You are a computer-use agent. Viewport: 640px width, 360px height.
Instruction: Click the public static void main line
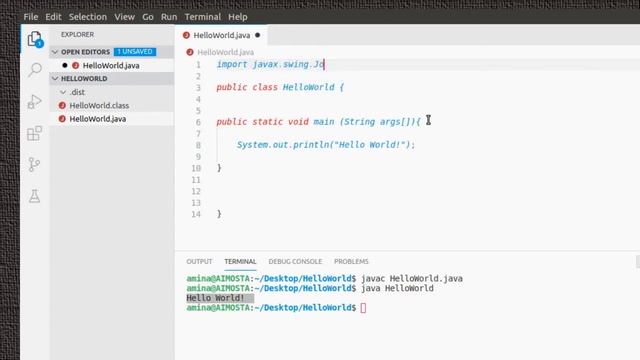[x=318, y=122]
